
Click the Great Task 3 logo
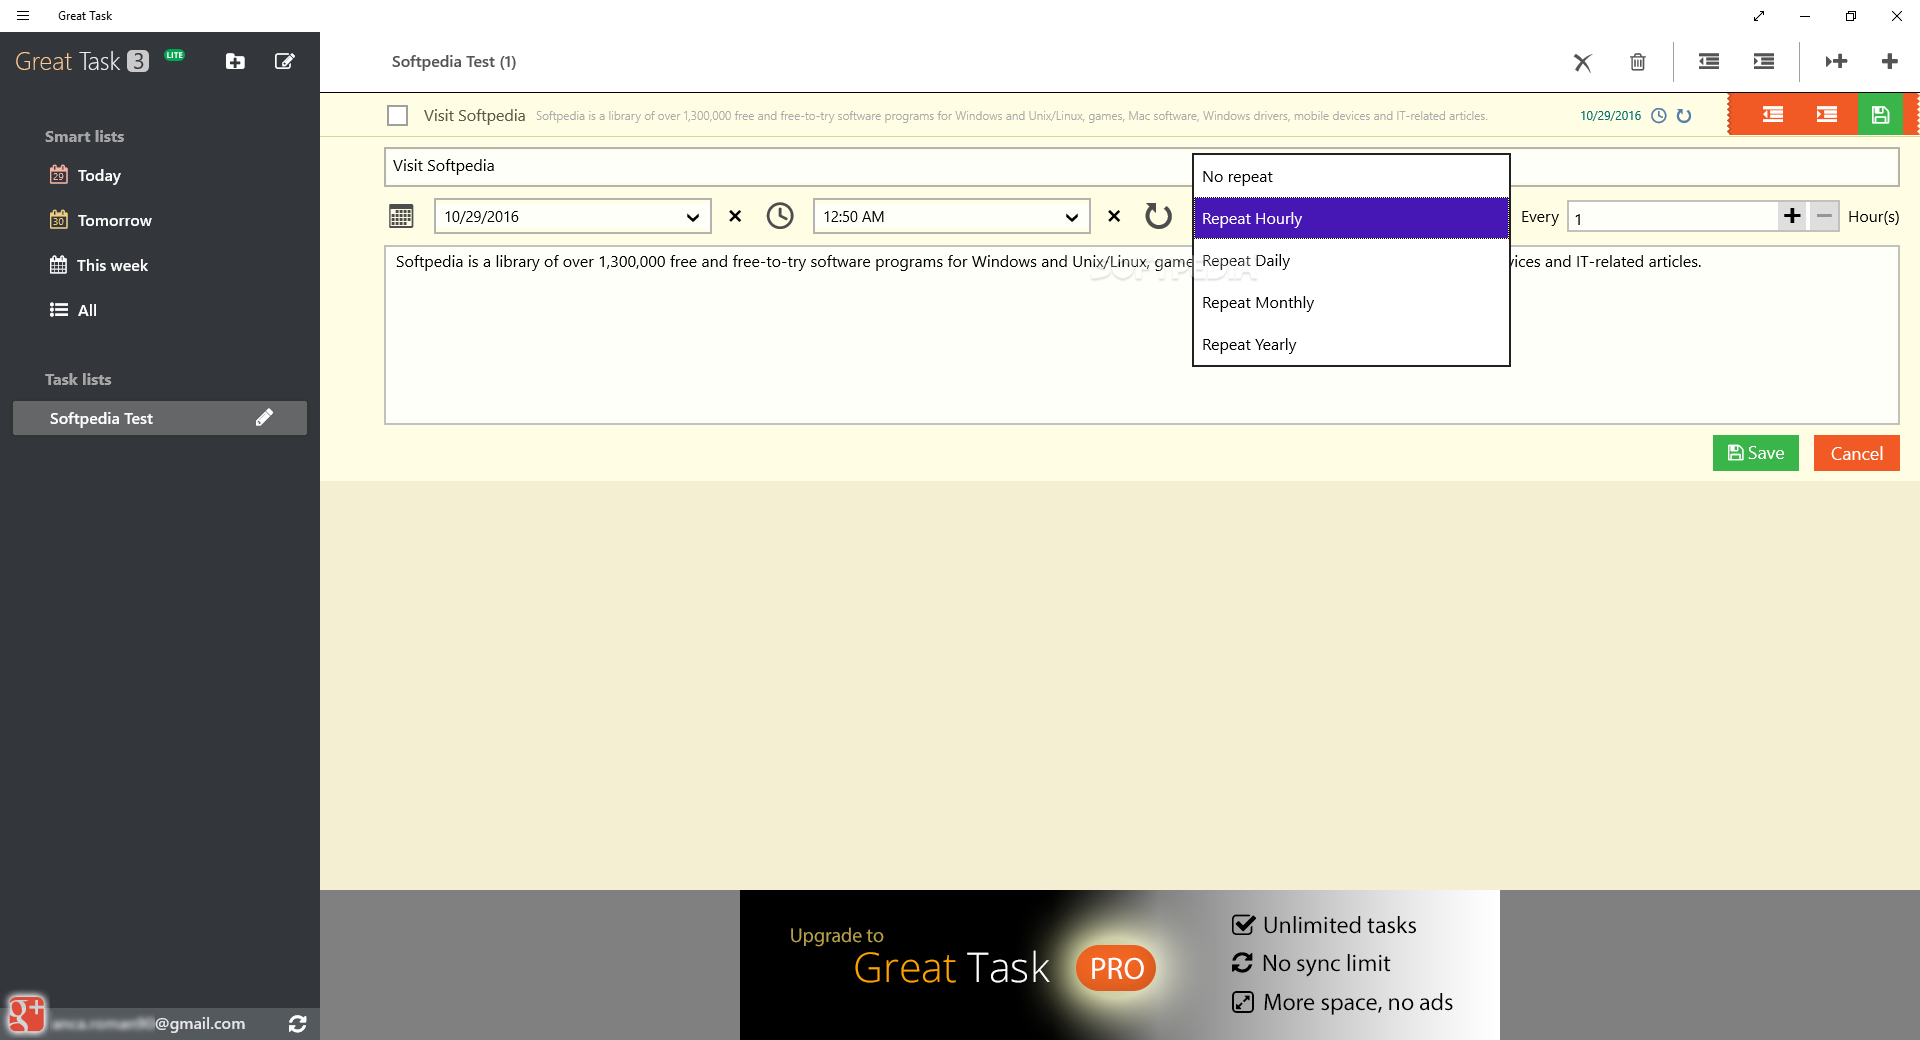pos(82,61)
